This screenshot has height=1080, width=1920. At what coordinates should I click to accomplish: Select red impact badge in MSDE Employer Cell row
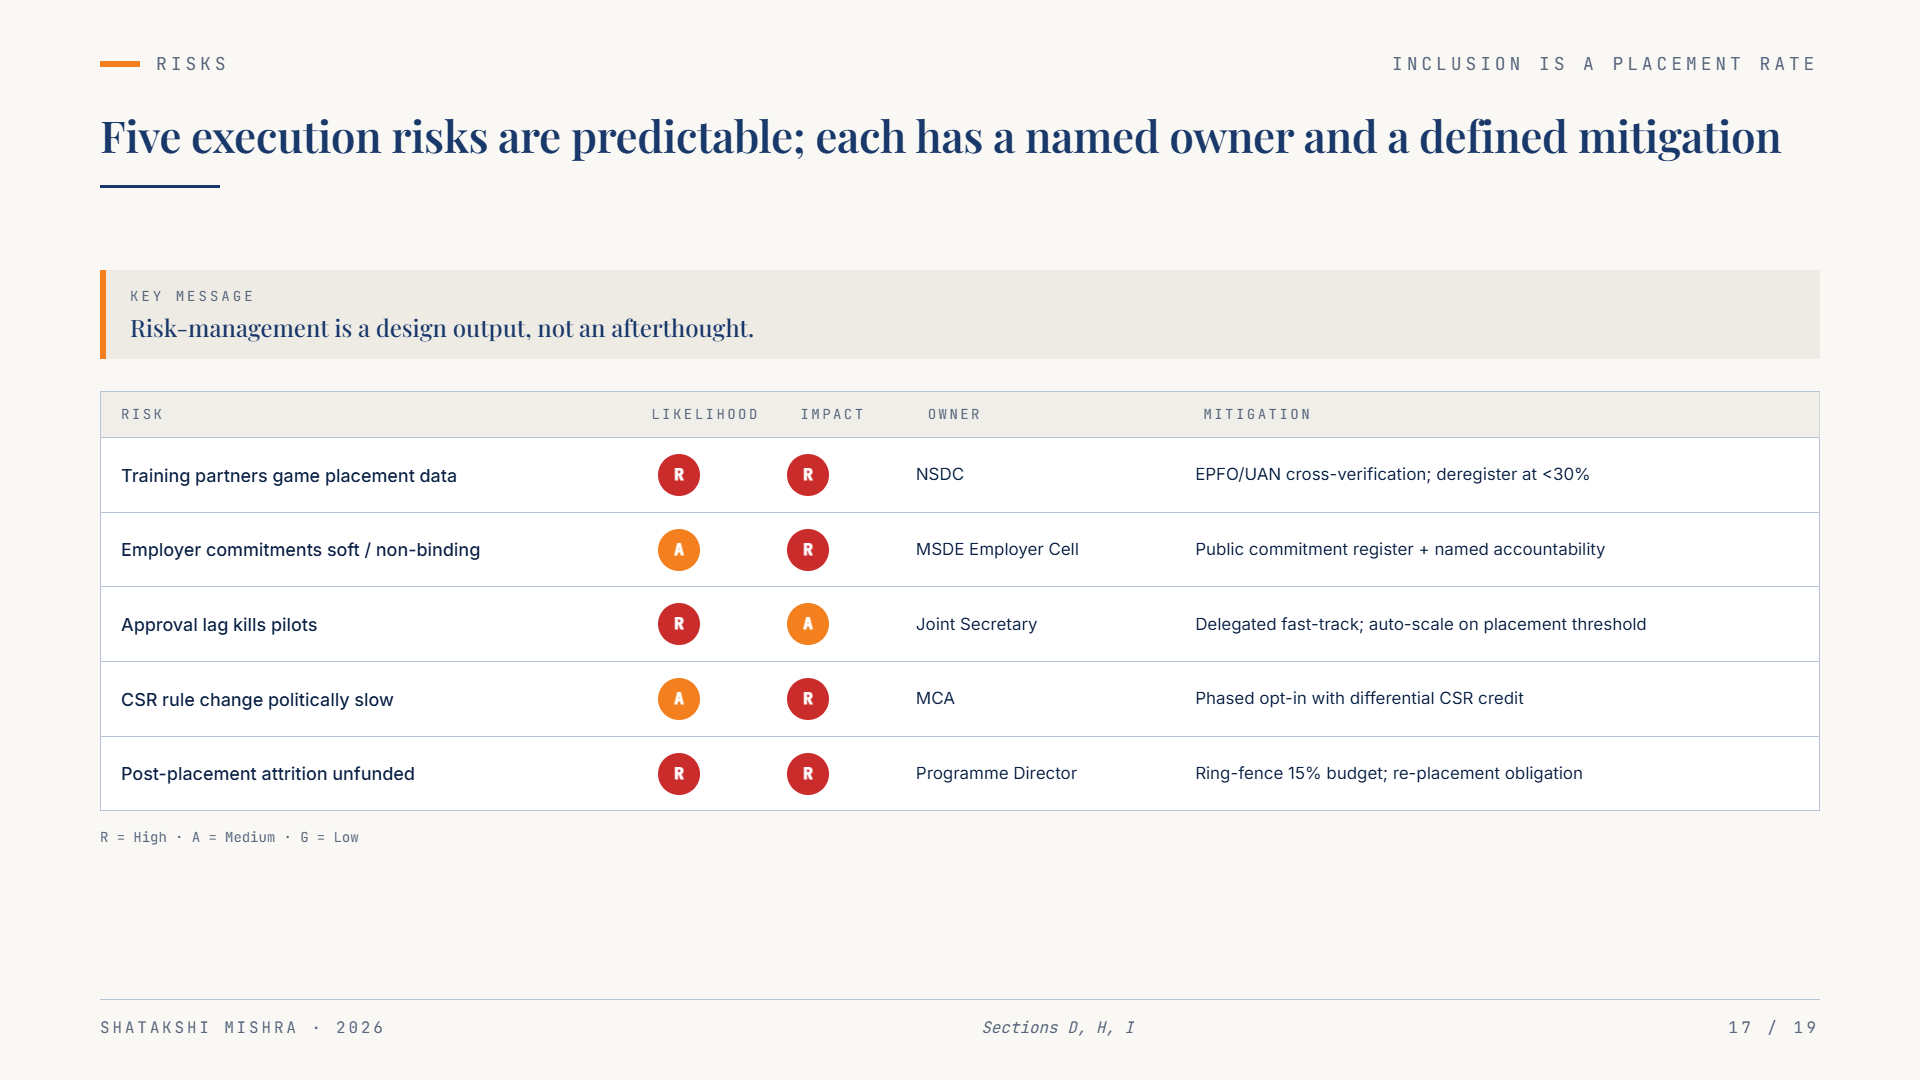point(808,550)
